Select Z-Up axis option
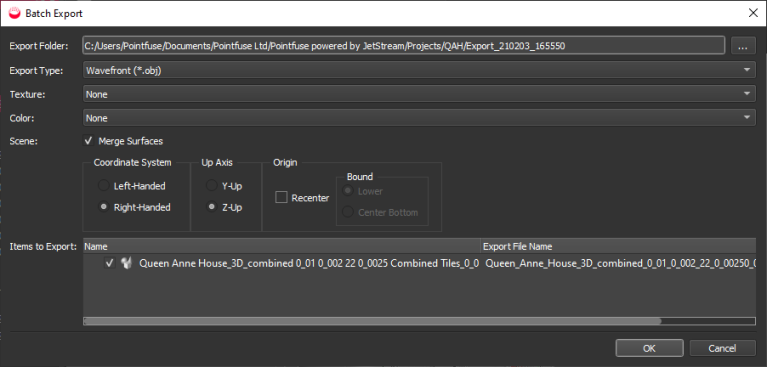Image resolution: width=767 pixels, height=367 pixels. tap(211, 207)
